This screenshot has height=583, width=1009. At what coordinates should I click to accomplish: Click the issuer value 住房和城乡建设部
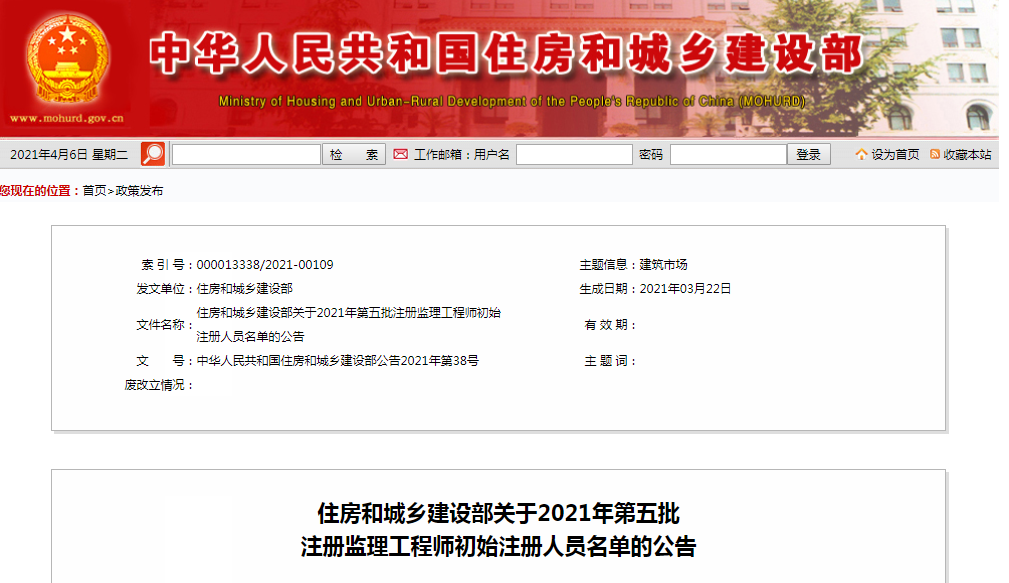[x=245, y=289]
